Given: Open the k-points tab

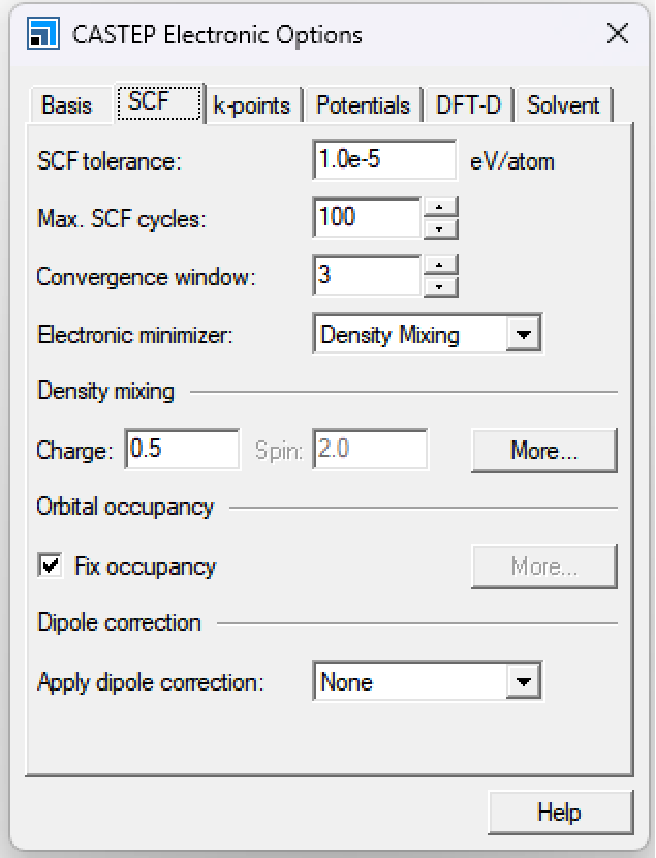Looking at the screenshot, I should [251, 105].
